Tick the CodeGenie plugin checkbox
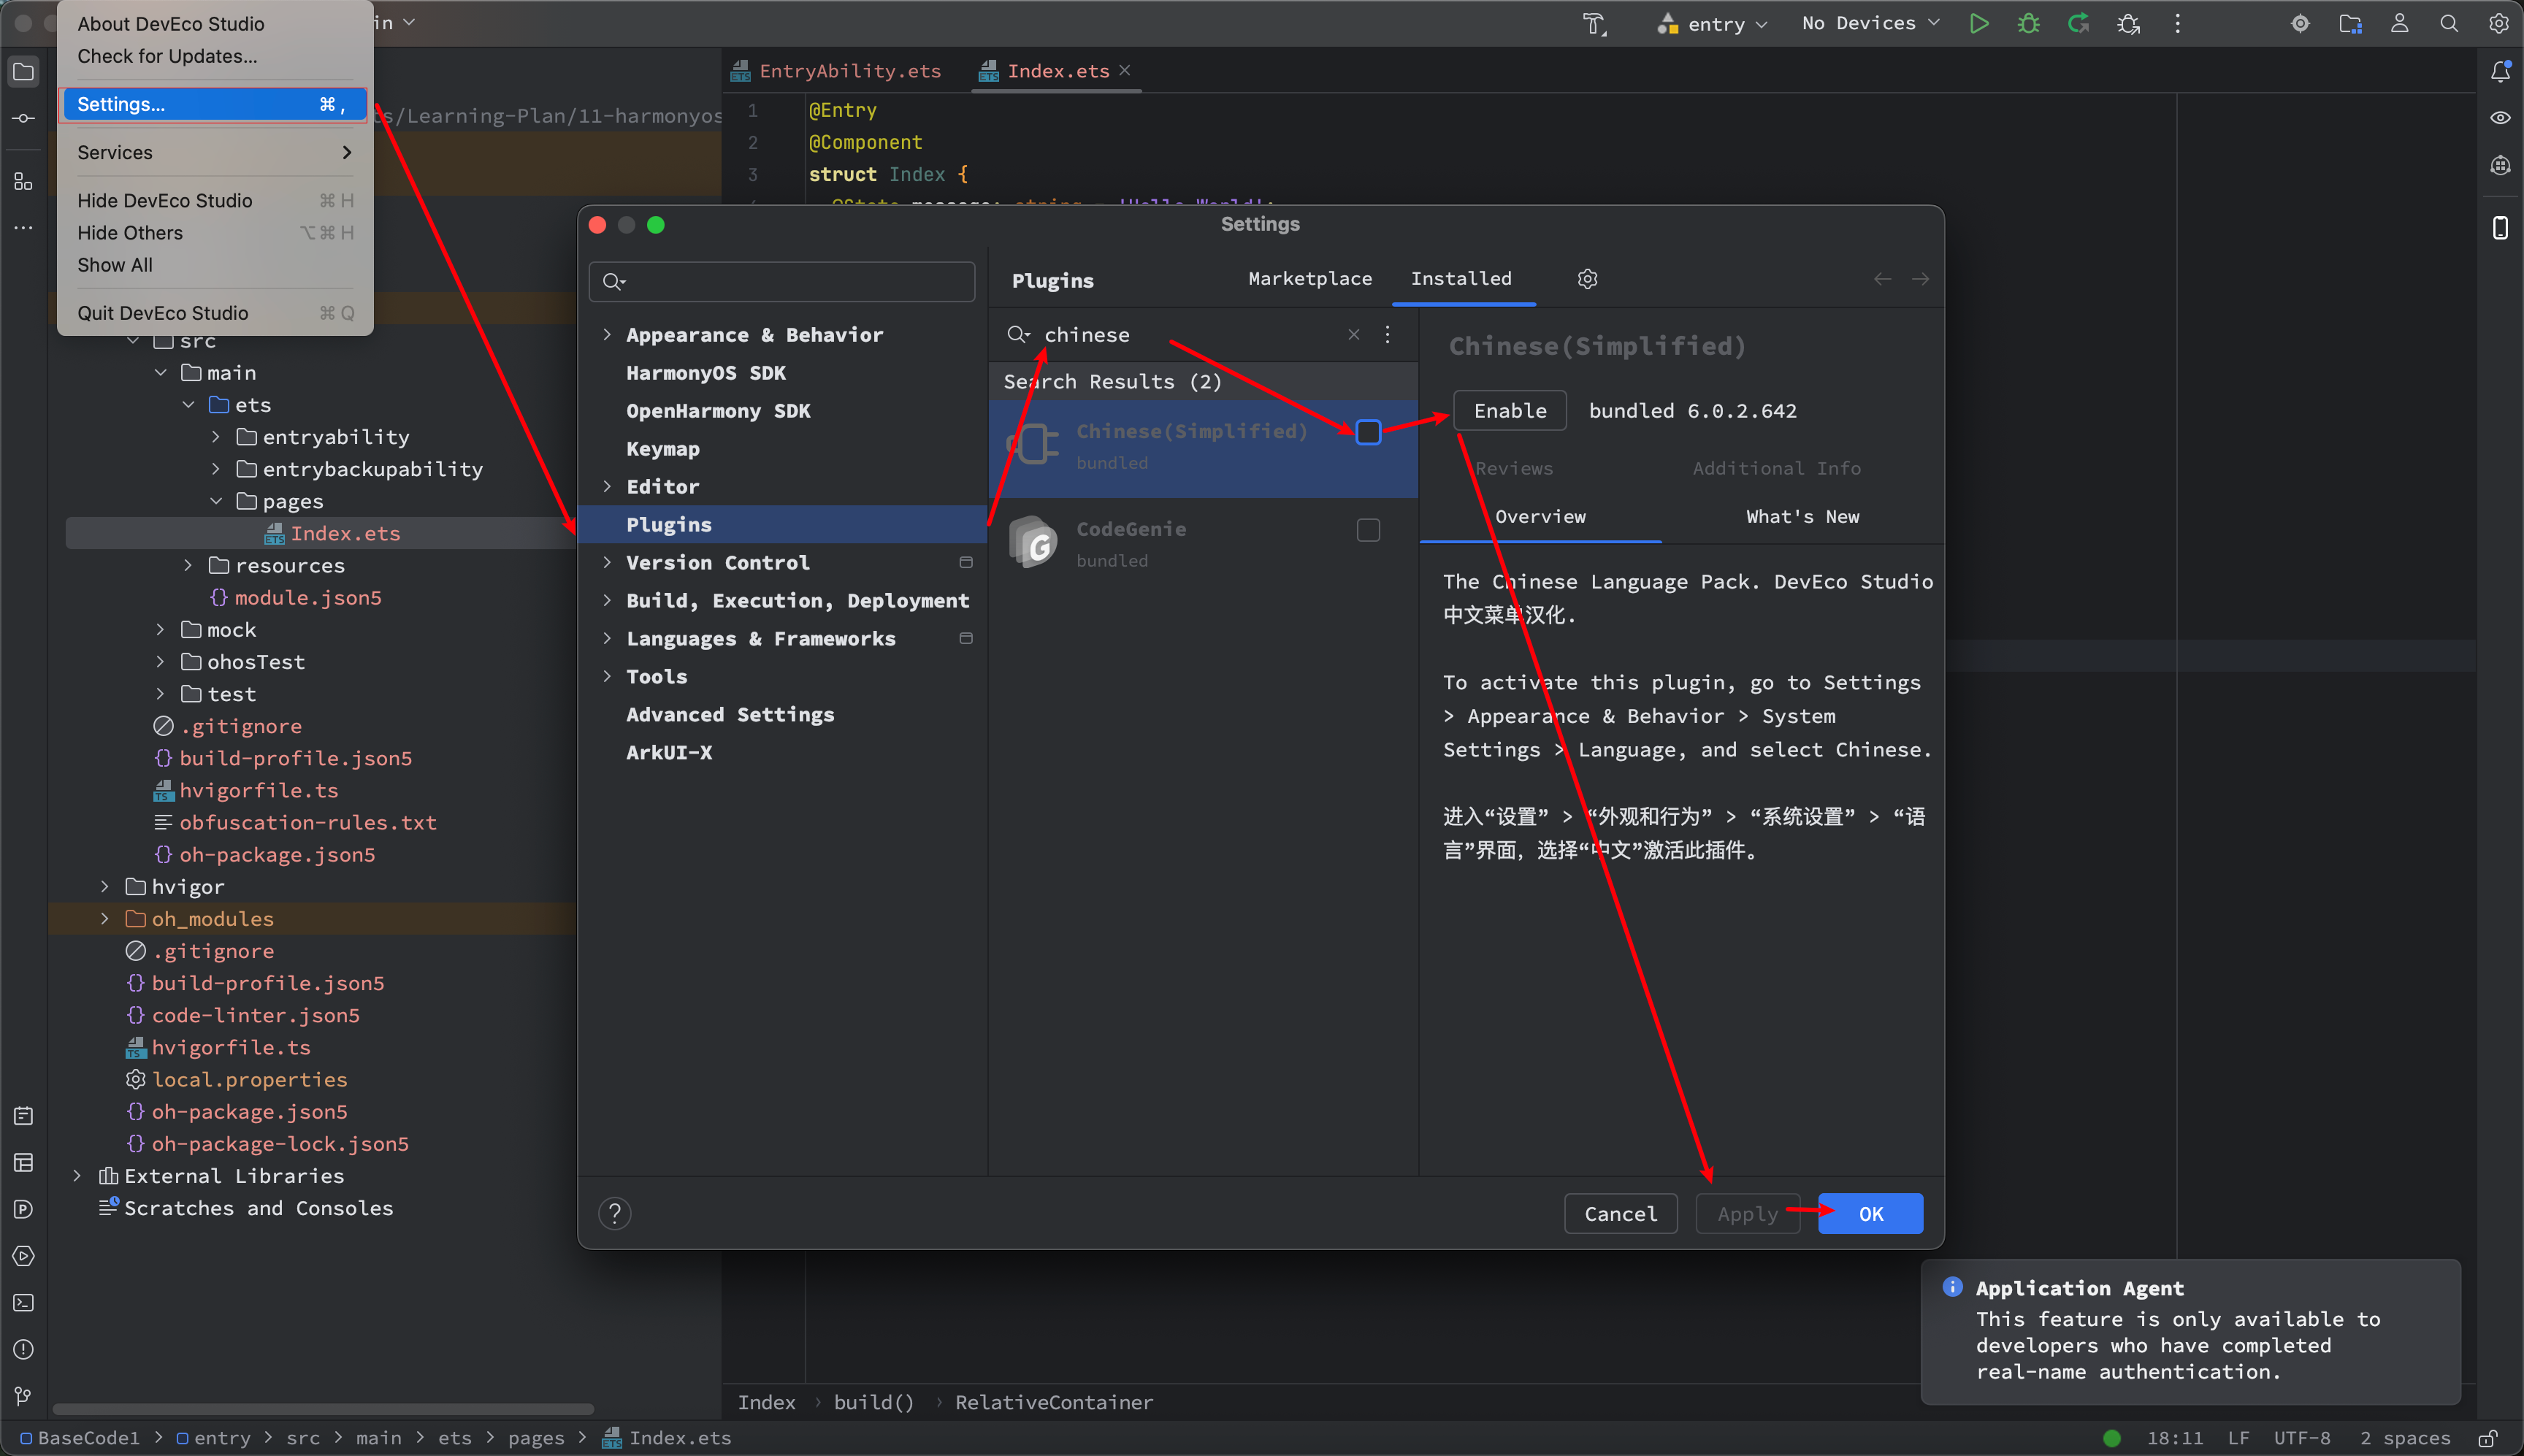The height and width of the screenshot is (1456, 2524). (x=1368, y=530)
